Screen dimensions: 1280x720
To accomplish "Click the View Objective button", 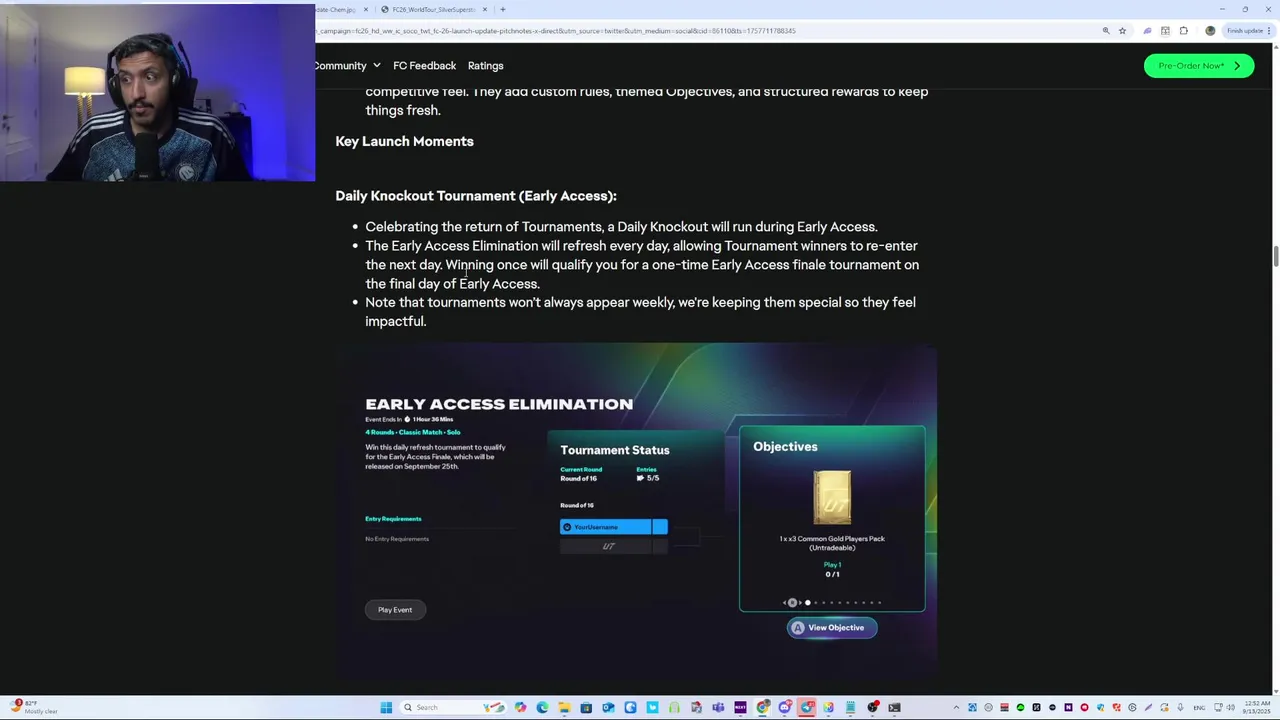I will pos(832,628).
